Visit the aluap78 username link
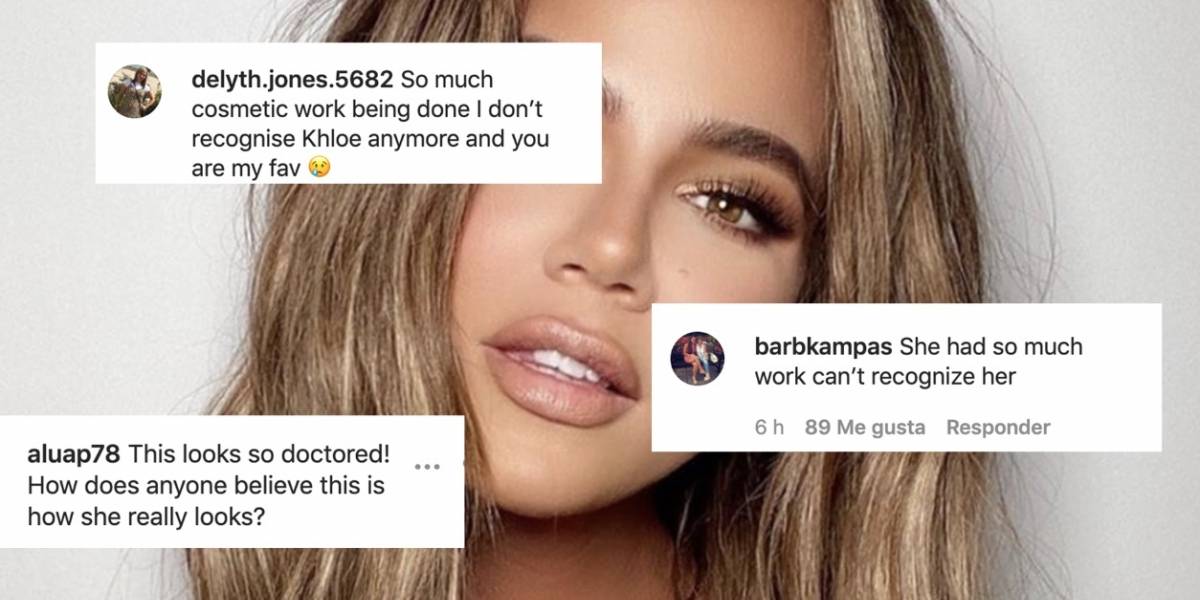Screen dimensions: 1200x600 coord(74,455)
